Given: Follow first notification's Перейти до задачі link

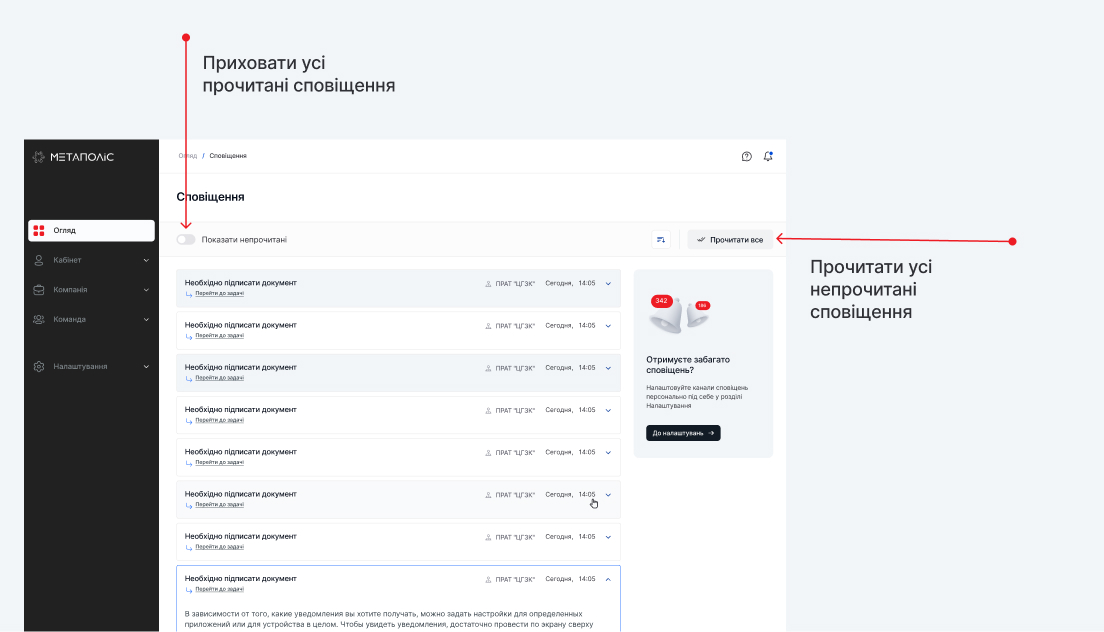Looking at the screenshot, I should click(x=219, y=293).
